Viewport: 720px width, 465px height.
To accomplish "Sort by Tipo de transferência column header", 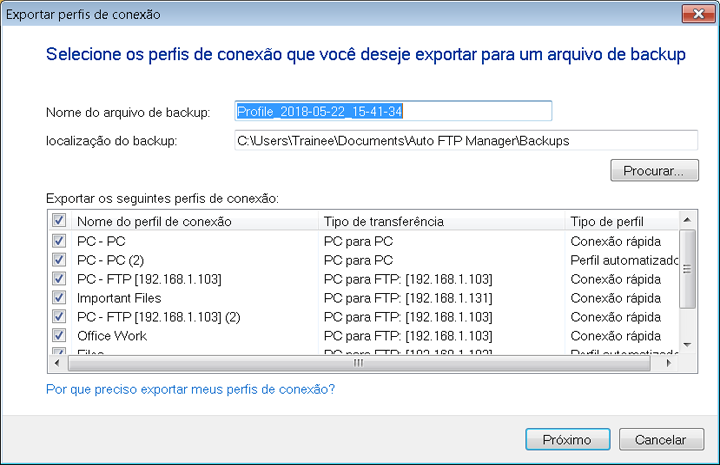I will [x=440, y=221].
